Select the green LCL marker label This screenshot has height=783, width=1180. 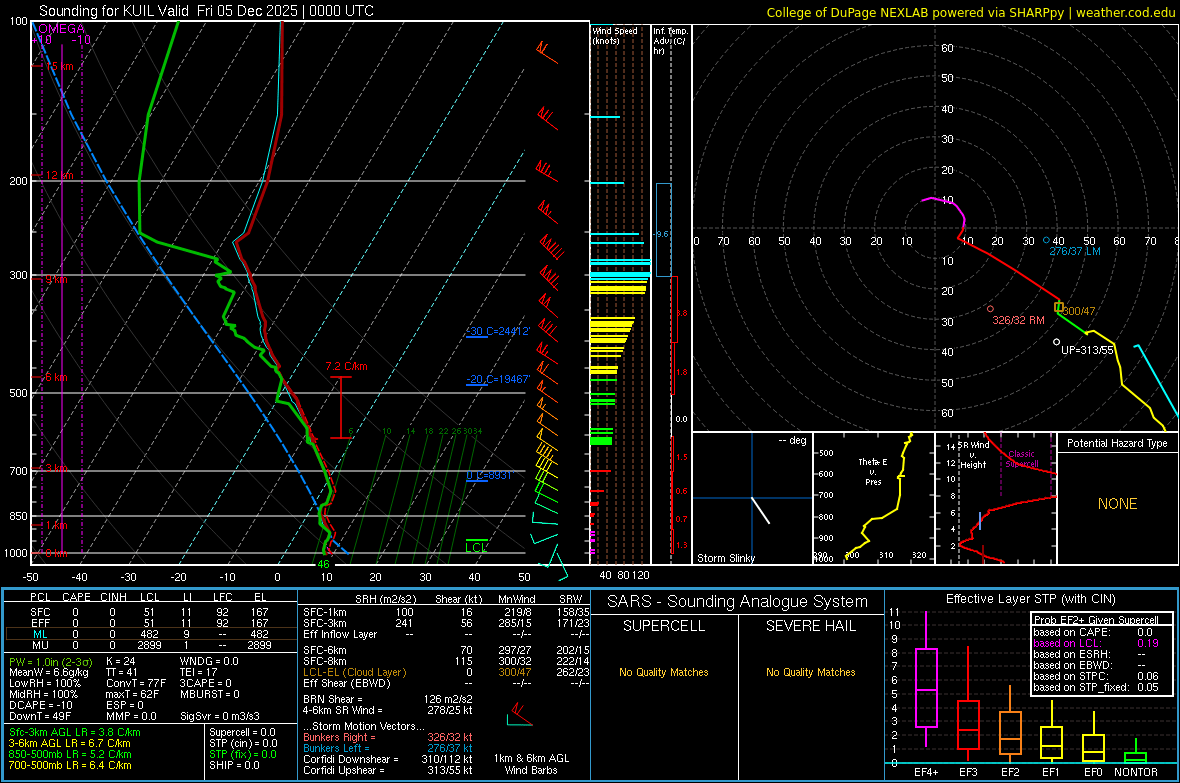tap(476, 547)
